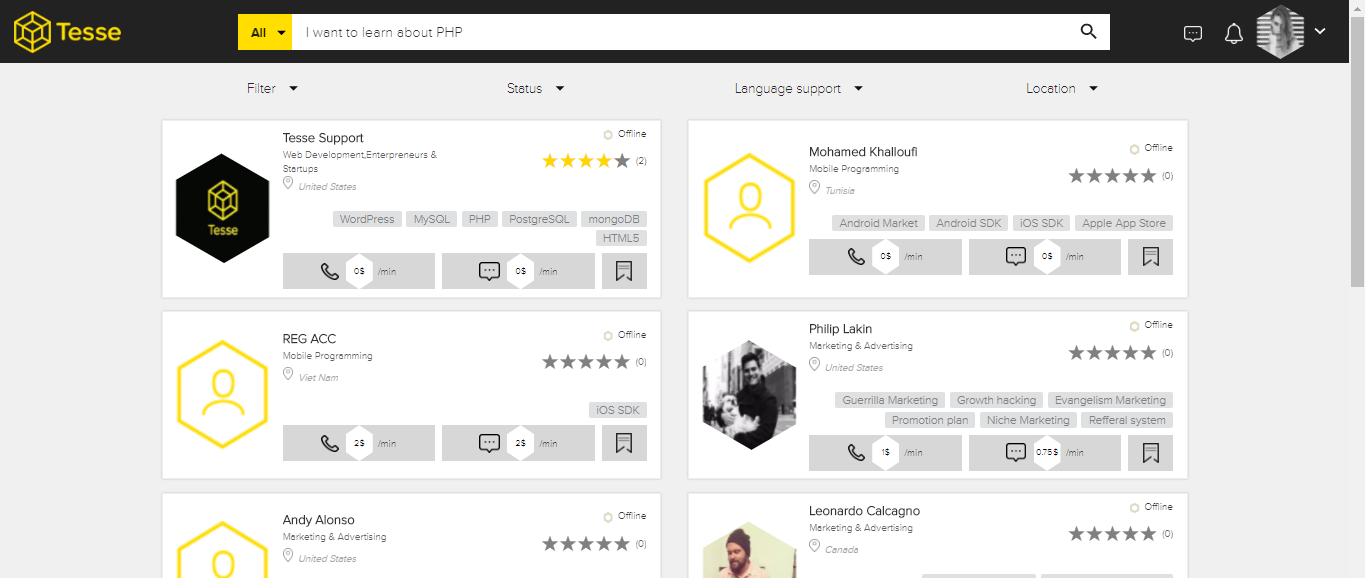Viewport: 1365px width, 578px height.
Task: Open Leonardo Calcagno profile name
Action: tap(864, 511)
